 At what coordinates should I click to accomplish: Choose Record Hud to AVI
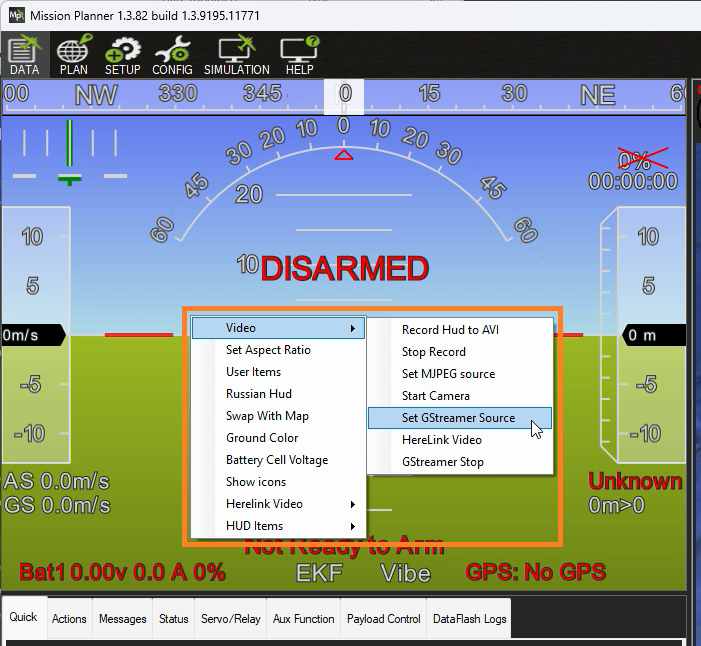pyautogui.click(x=460, y=330)
